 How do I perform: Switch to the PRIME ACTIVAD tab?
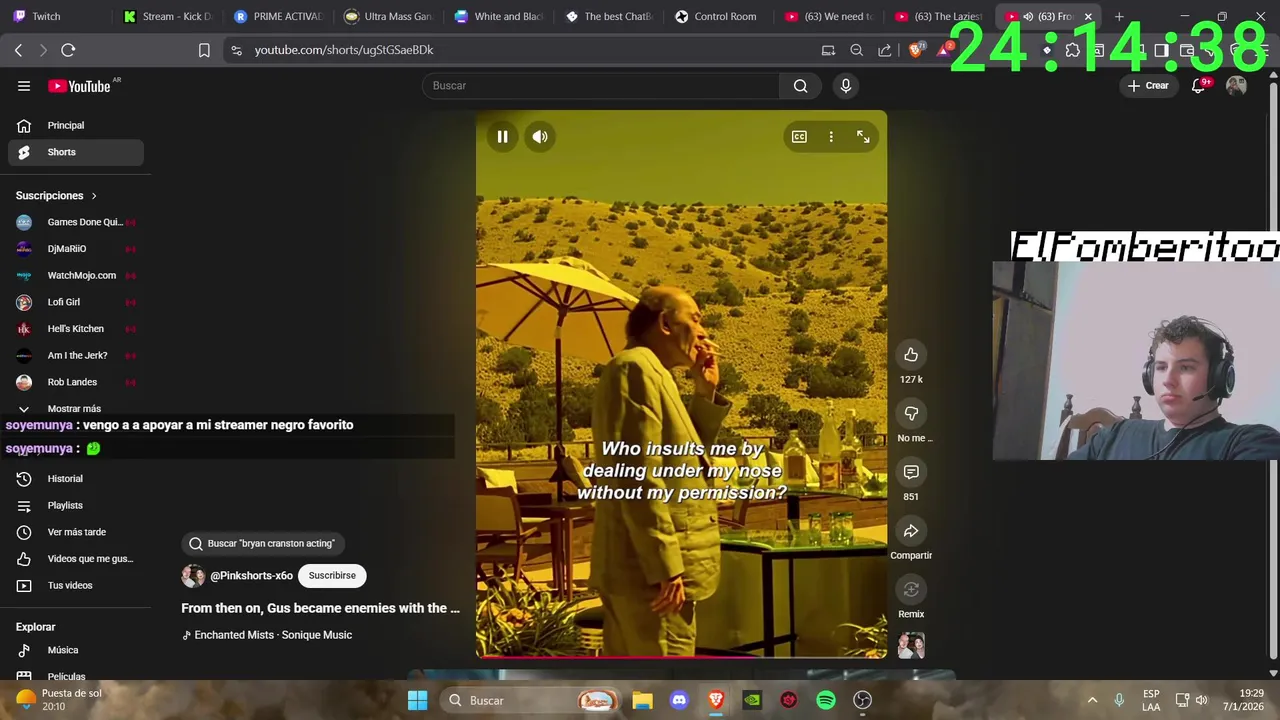[x=277, y=16]
